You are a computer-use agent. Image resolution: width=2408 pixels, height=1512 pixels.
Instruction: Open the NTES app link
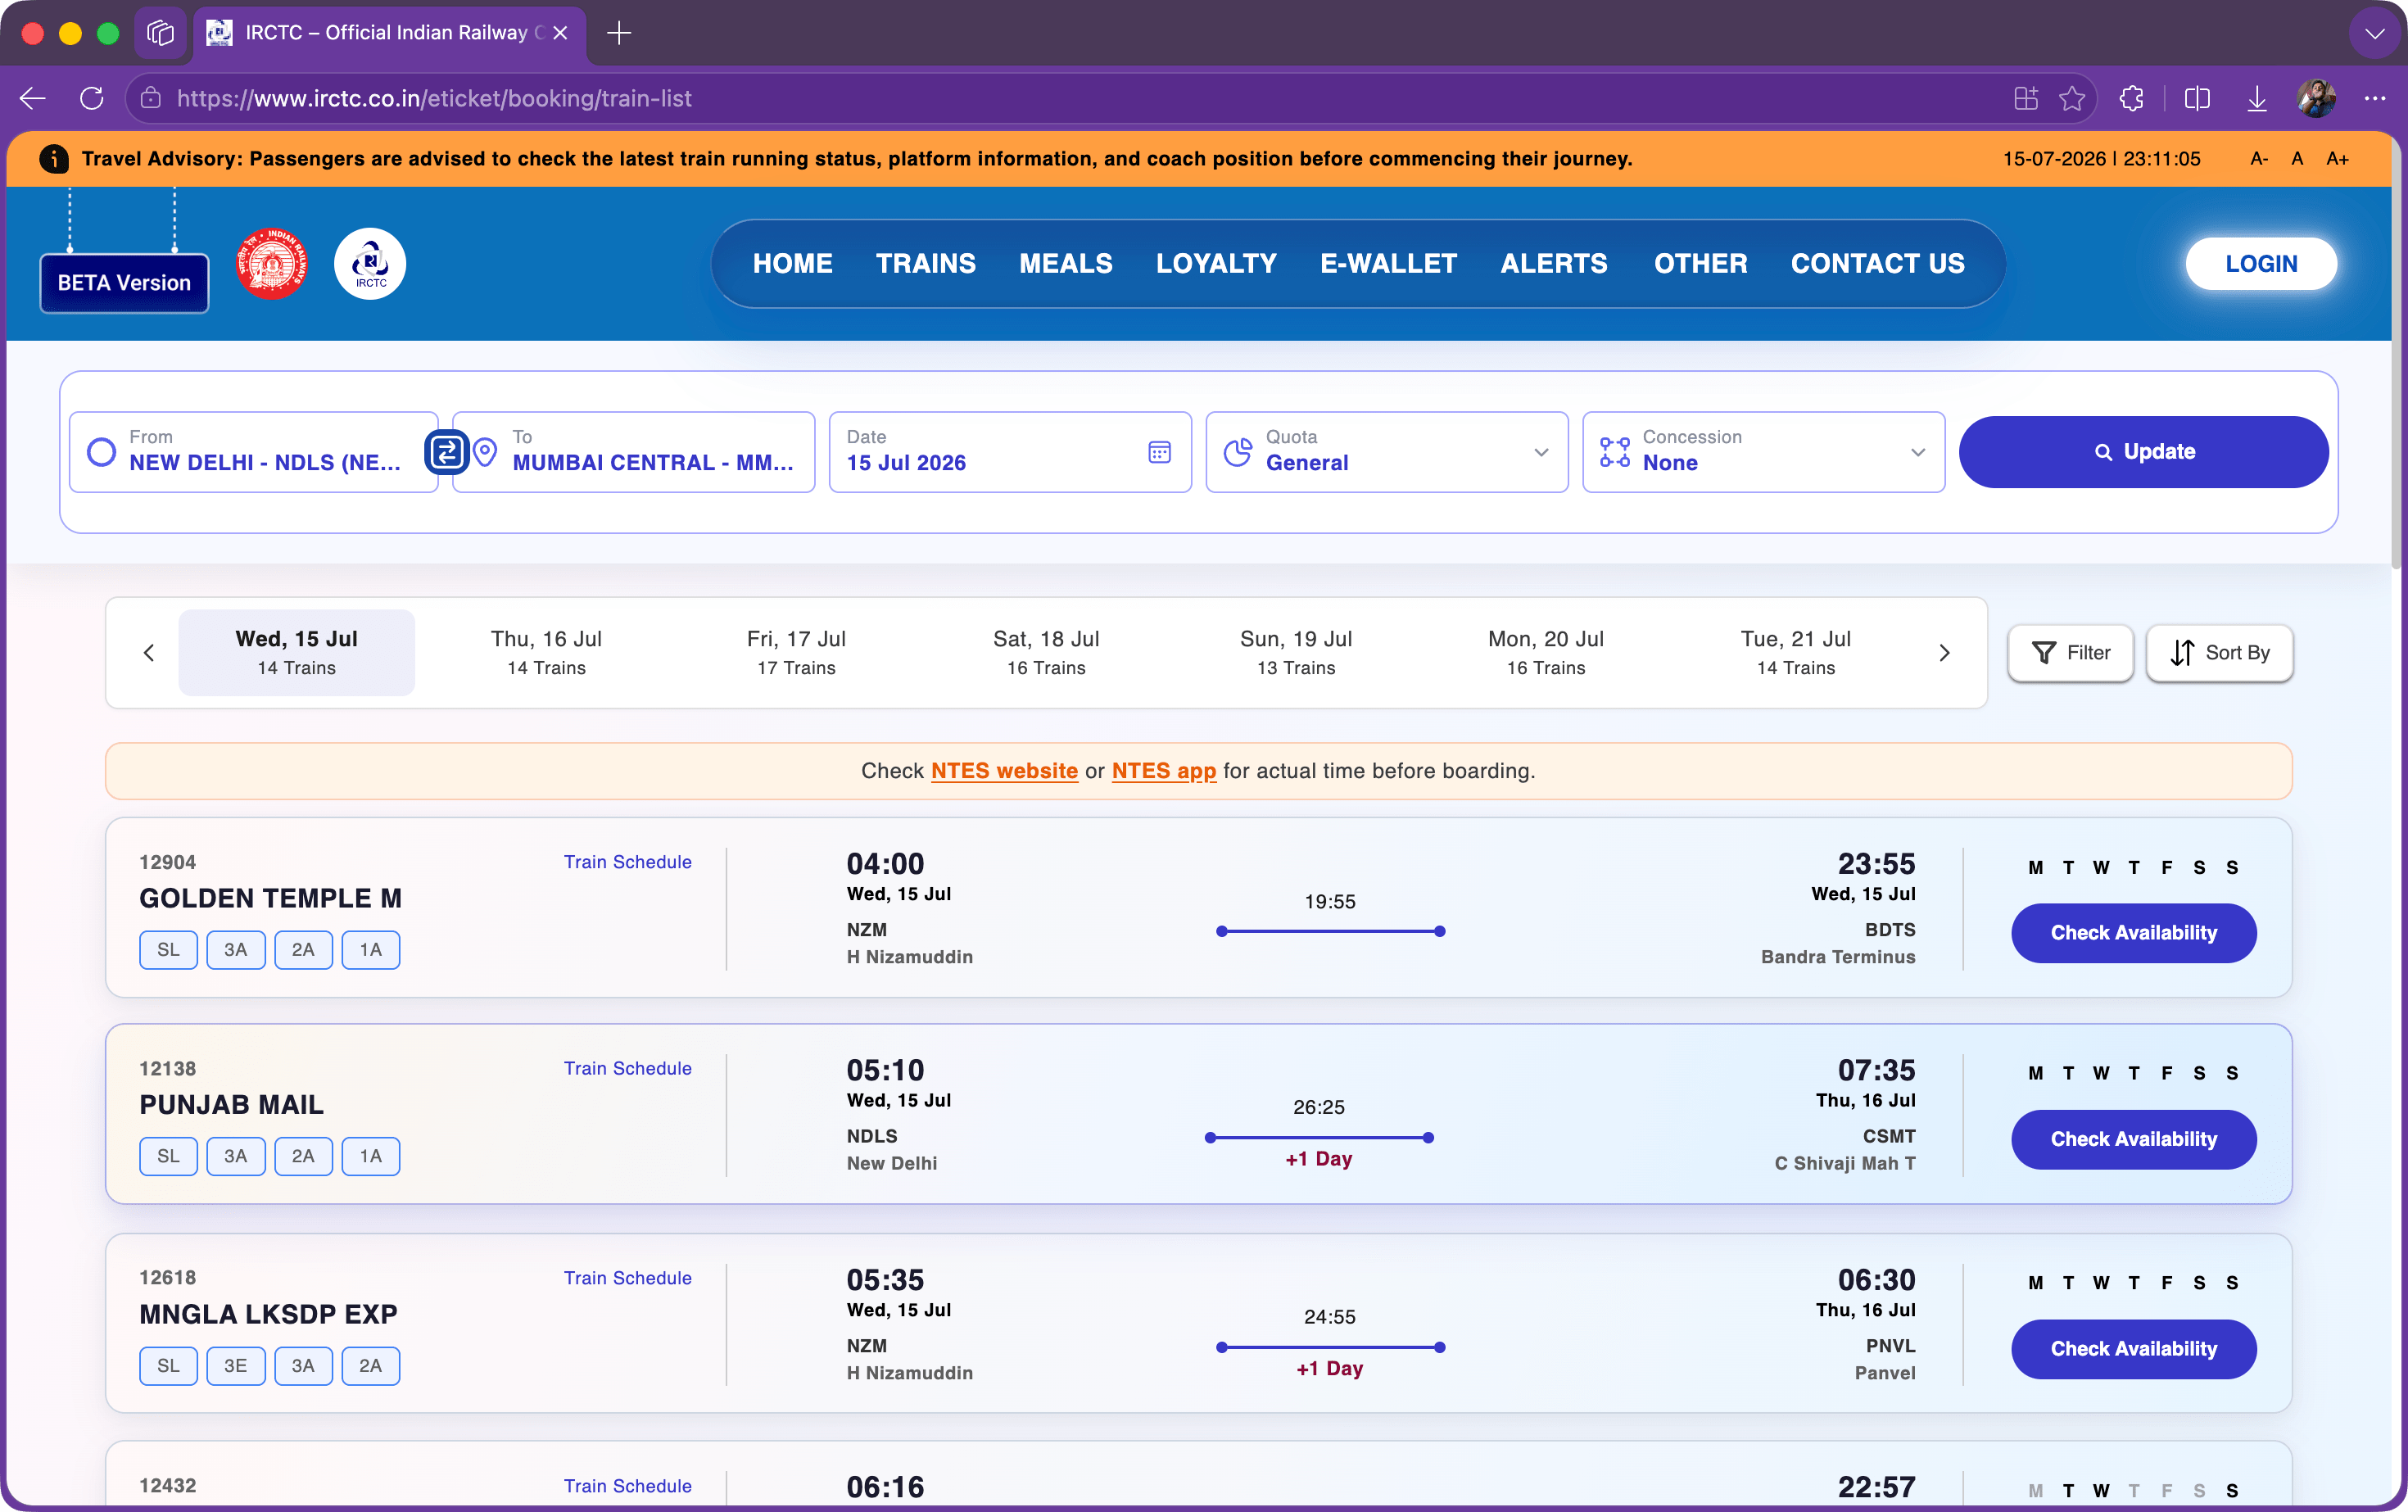point(1164,771)
